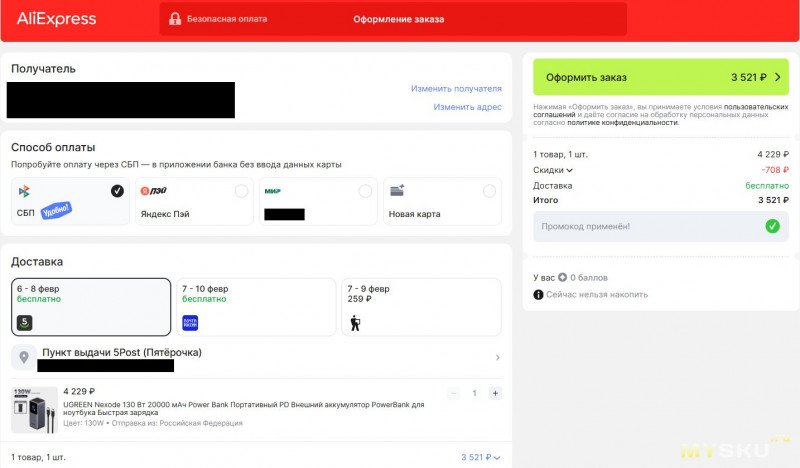Screen dimensions: 800x468
Task: Click the SBP payment logo icon
Action: [x=24, y=191]
